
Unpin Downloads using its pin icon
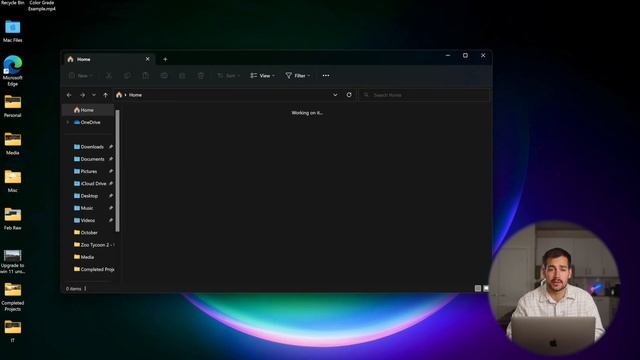111,147
